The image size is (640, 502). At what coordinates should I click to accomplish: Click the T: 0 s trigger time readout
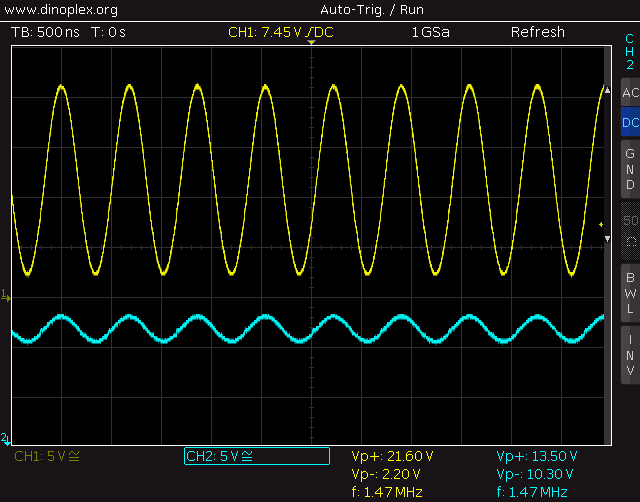point(108,32)
